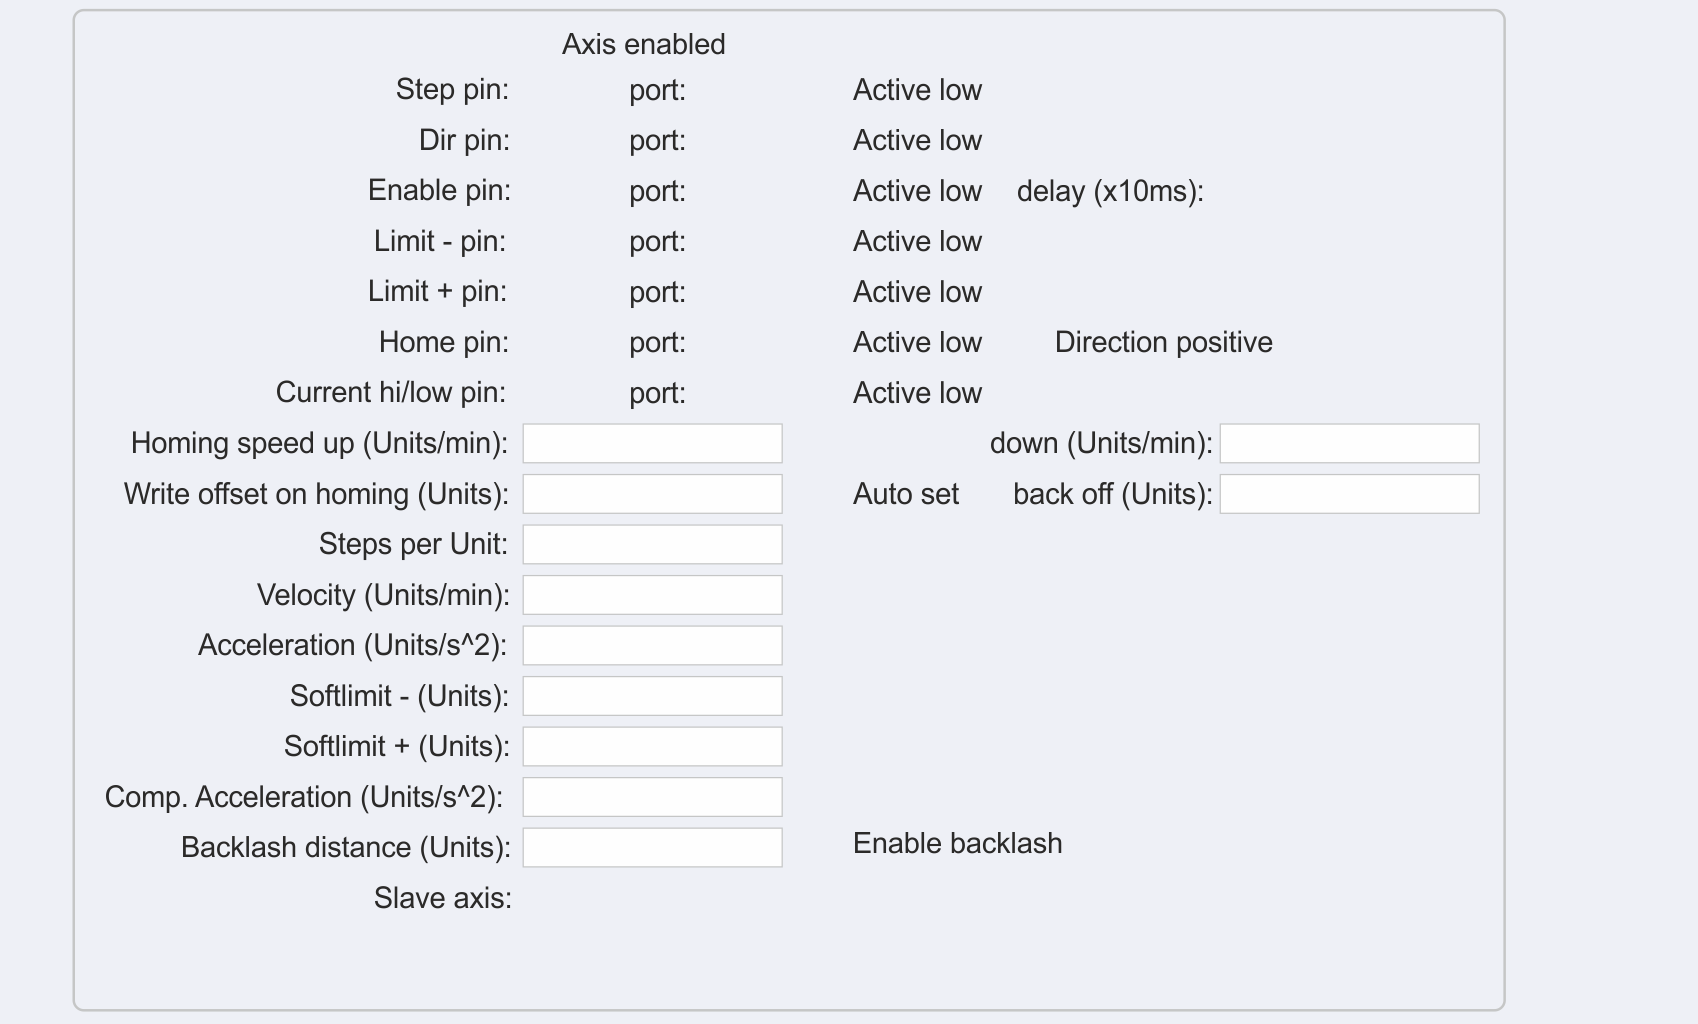Screen dimensions: 1698x1024
Task: Click the Softlimit + (Units) field
Action: click(x=652, y=747)
